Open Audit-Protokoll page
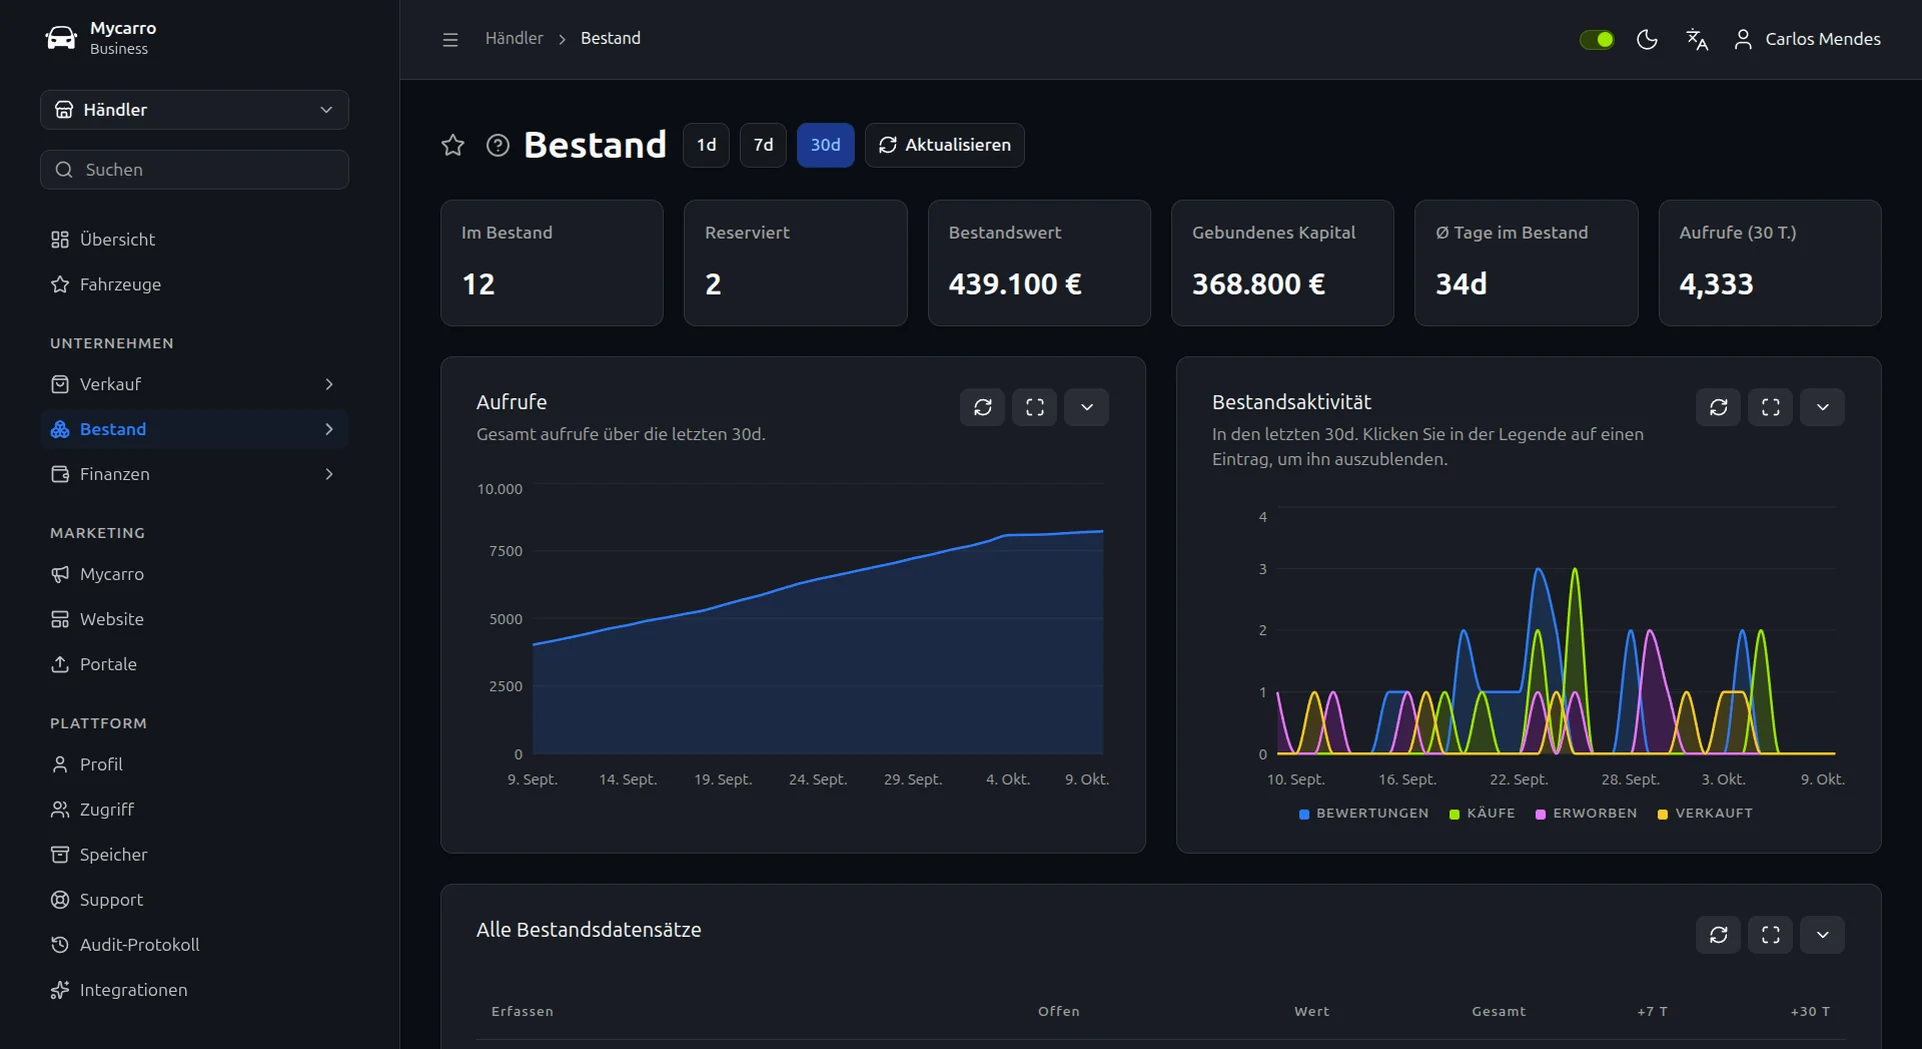This screenshot has width=1922, height=1049. tap(194, 944)
